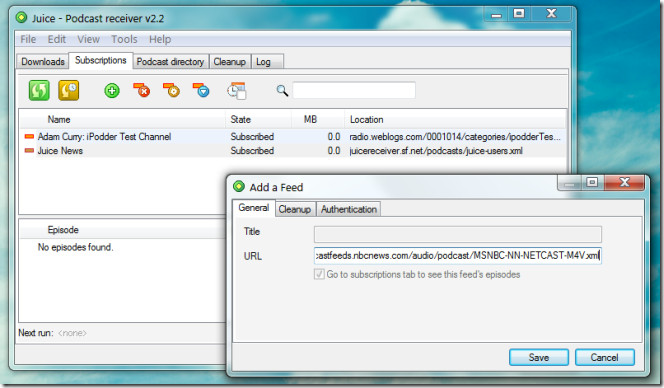Close the Add a Feed dialog
664x388 pixels.
point(624,182)
